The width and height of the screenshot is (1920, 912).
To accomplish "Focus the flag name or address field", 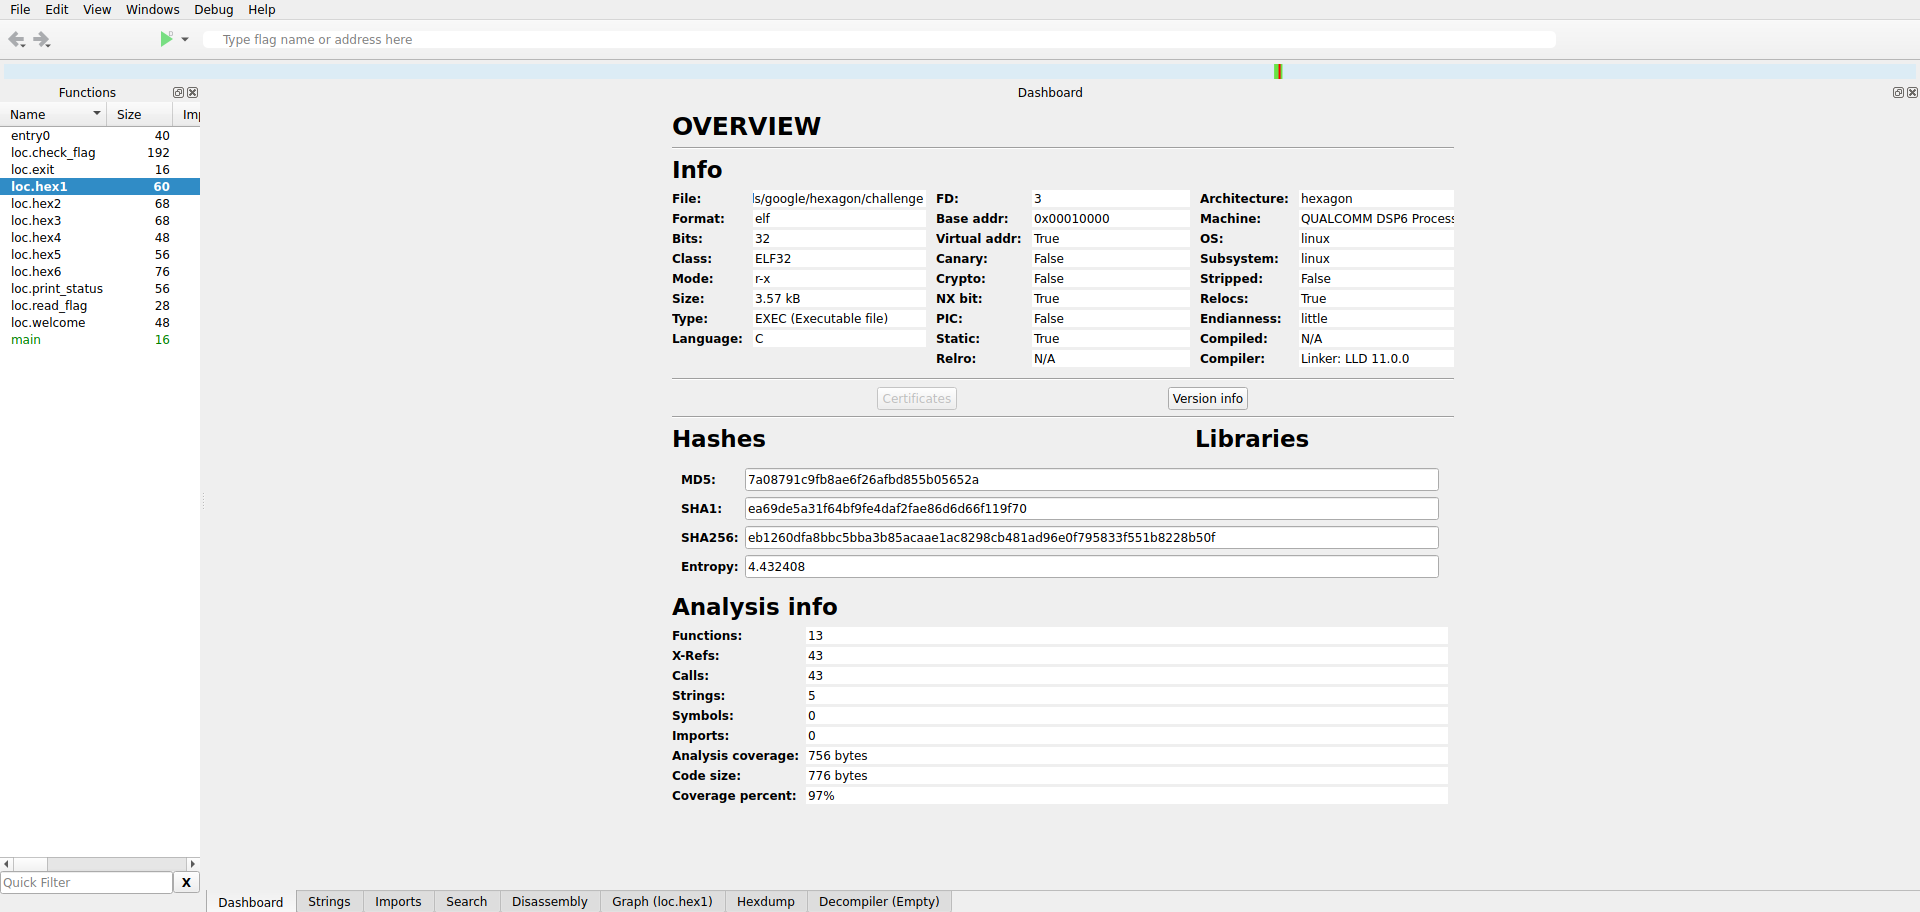I will (880, 40).
